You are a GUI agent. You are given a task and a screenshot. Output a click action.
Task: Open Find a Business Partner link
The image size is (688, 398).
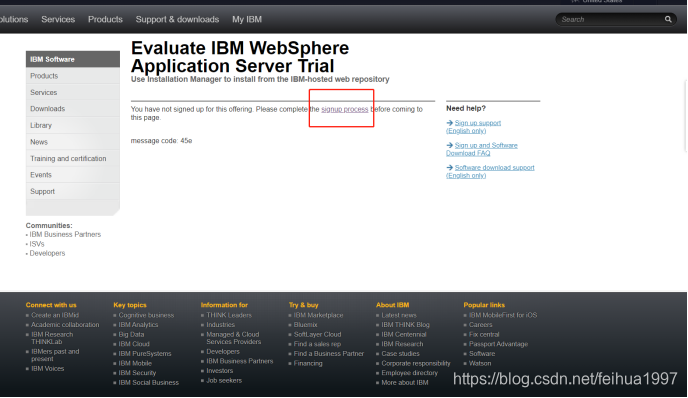(x=329, y=354)
